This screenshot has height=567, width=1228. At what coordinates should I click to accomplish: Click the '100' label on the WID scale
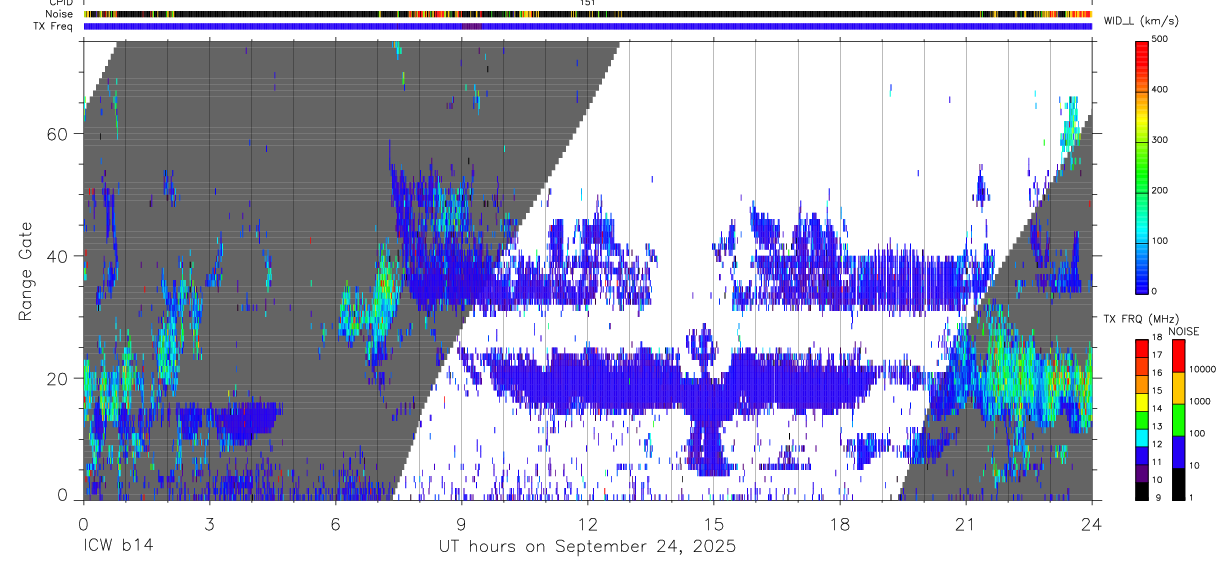(1160, 241)
